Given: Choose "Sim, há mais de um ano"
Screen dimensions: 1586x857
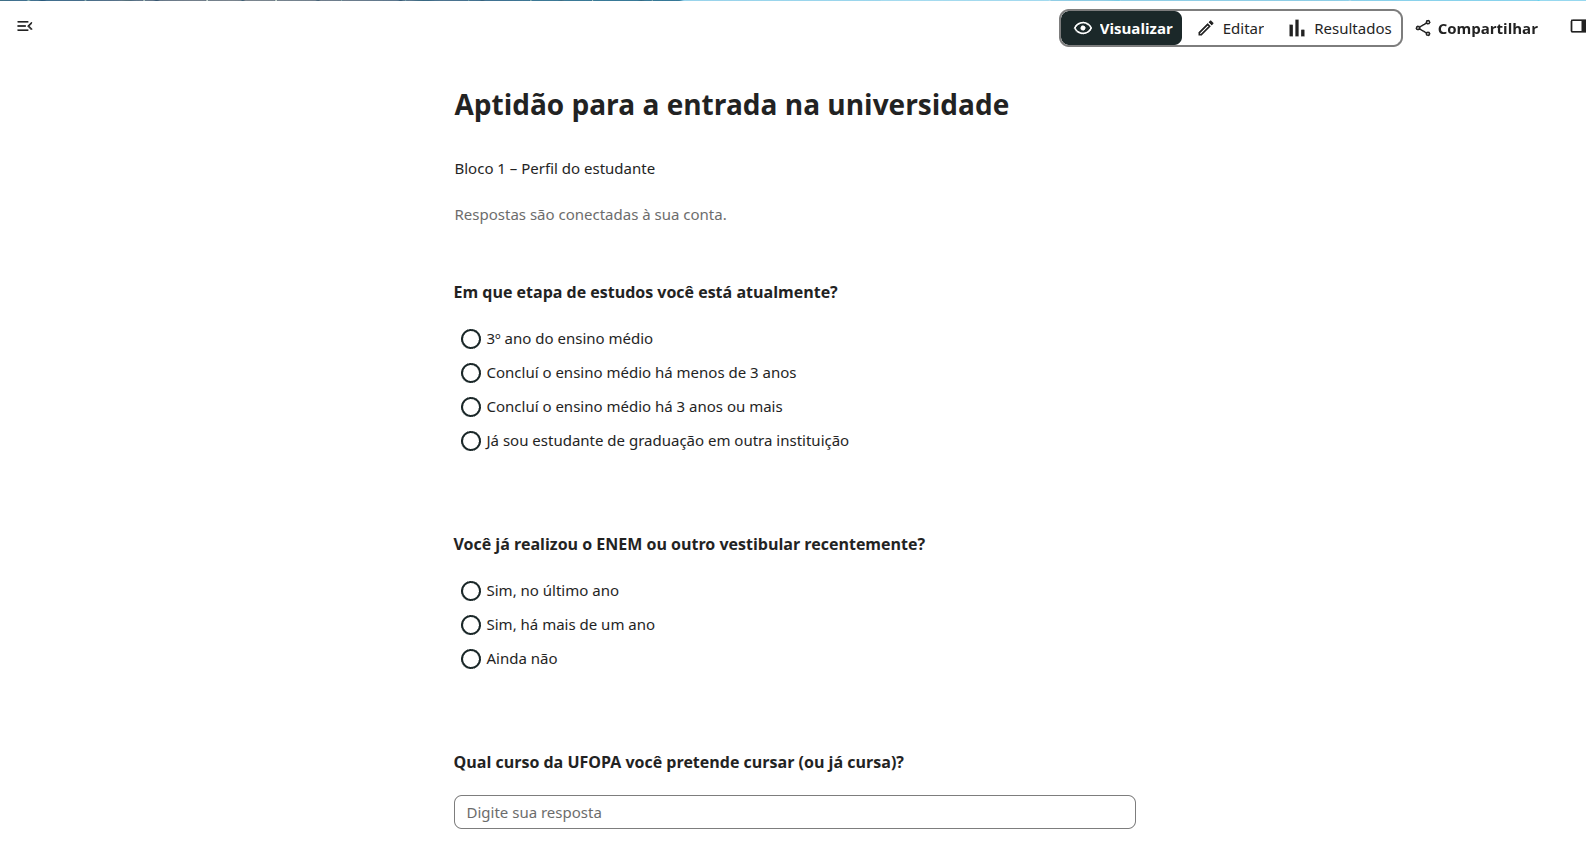Looking at the screenshot, I should pyautogui.click(x=471, y=625).
